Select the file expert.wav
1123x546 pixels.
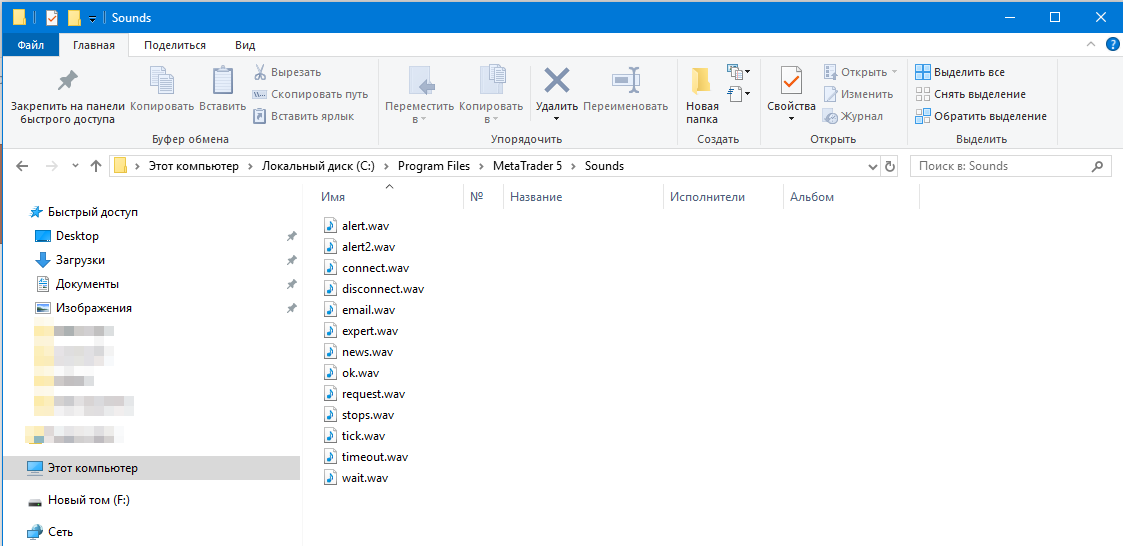[370, 331]
